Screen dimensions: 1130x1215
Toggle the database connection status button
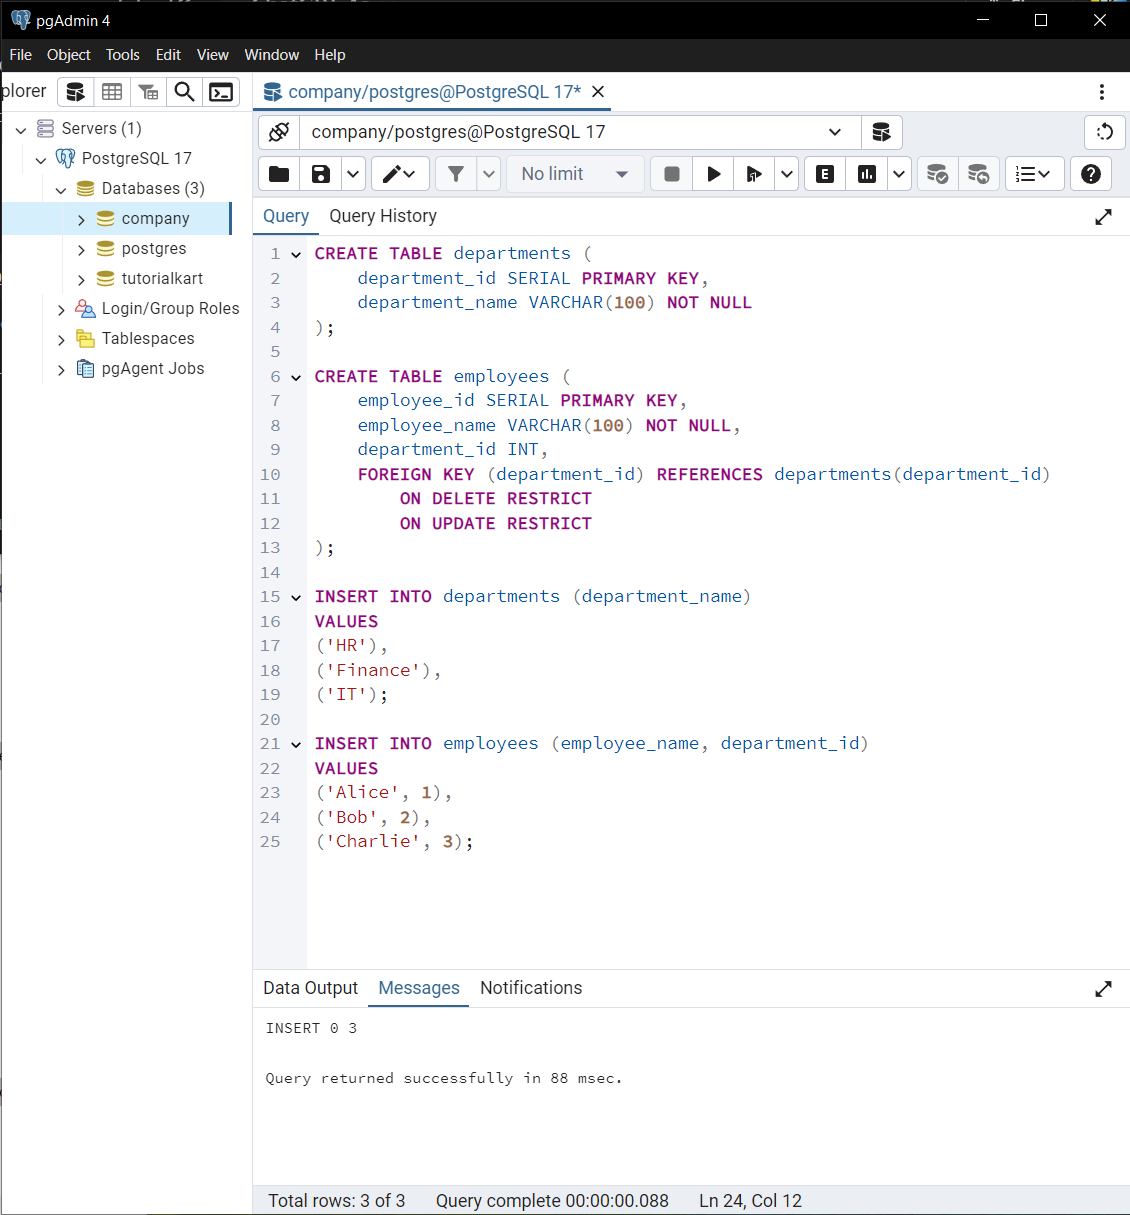coord(279,132)
